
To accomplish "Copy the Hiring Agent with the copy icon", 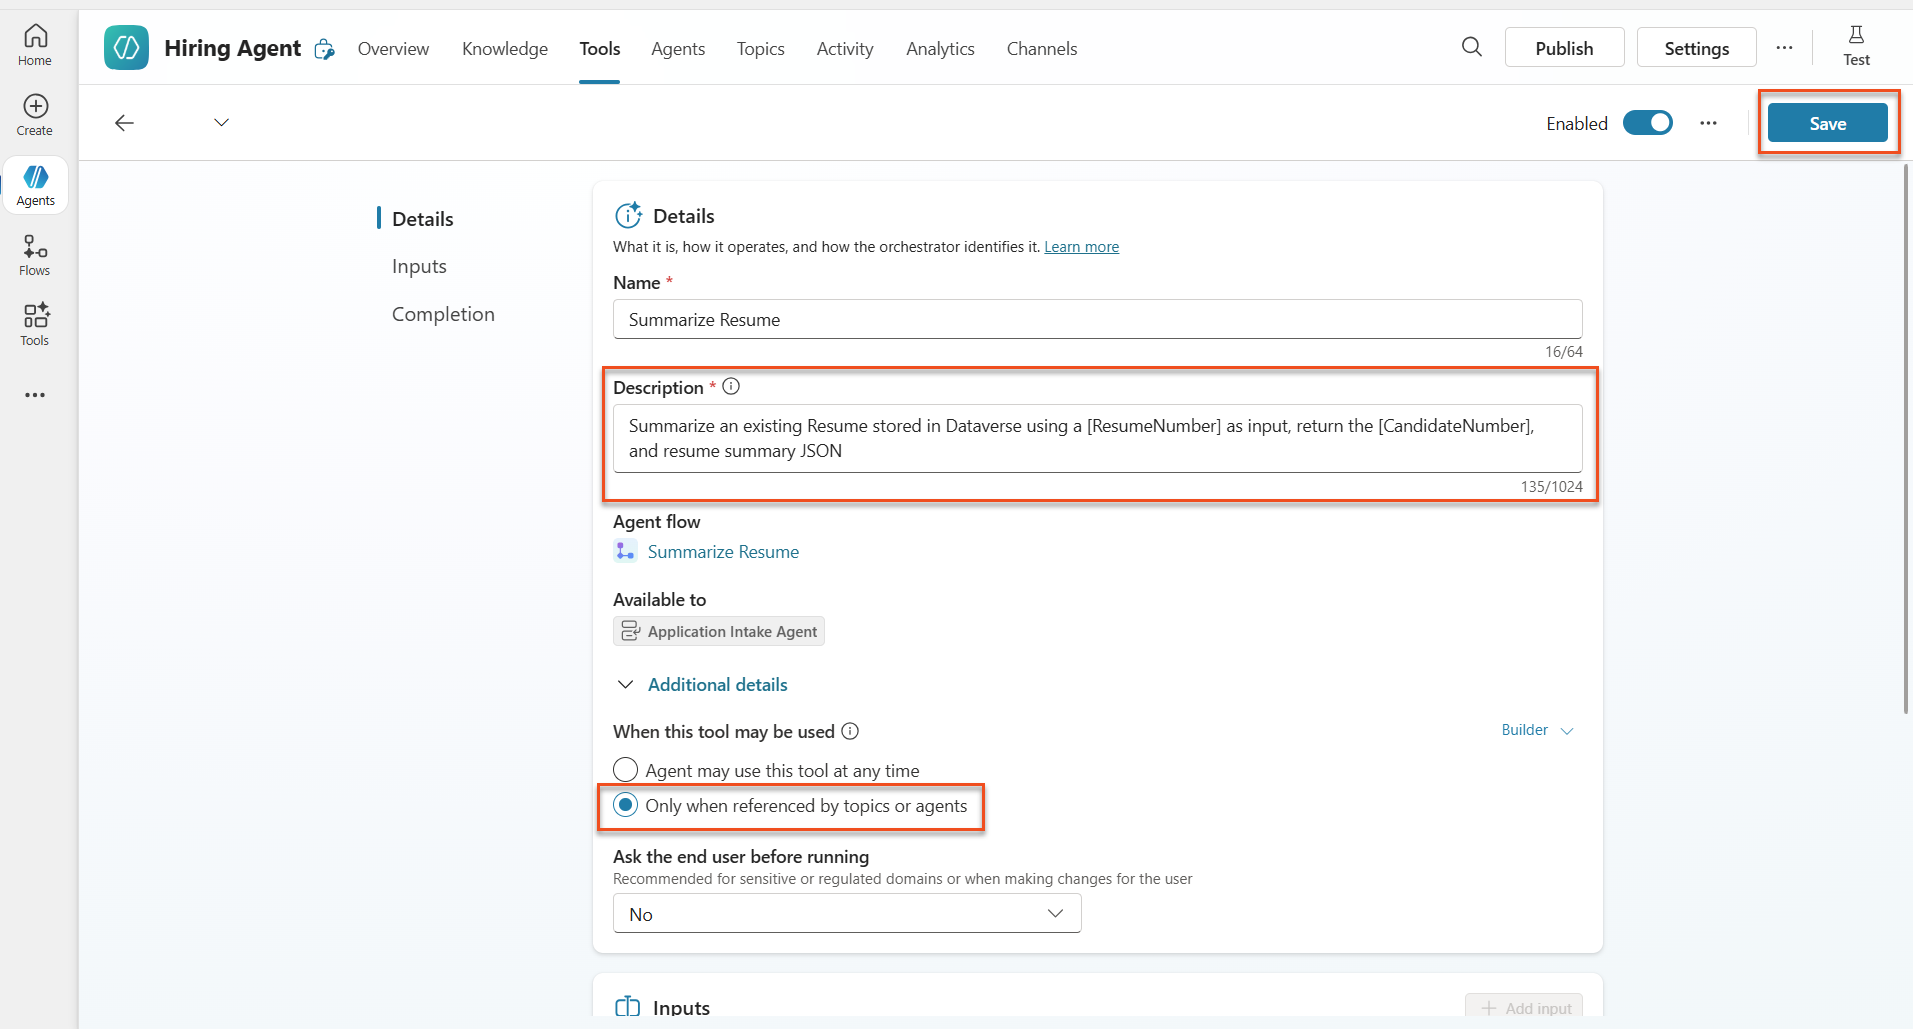I will (x=324, y=48).
